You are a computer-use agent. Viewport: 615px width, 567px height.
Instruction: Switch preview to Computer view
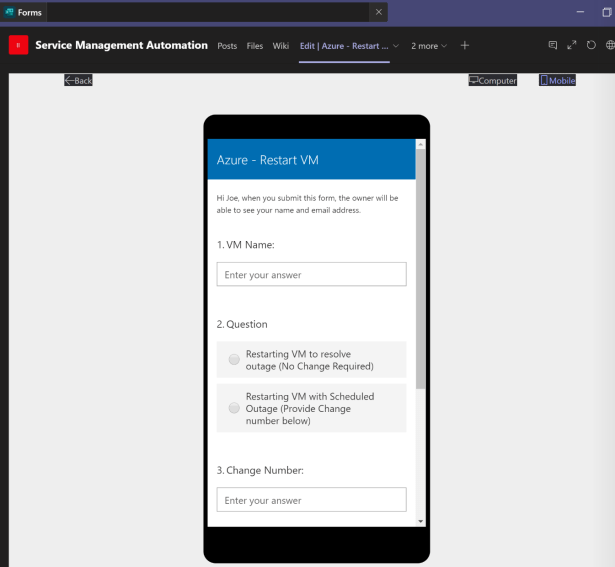tap(493, 80)
